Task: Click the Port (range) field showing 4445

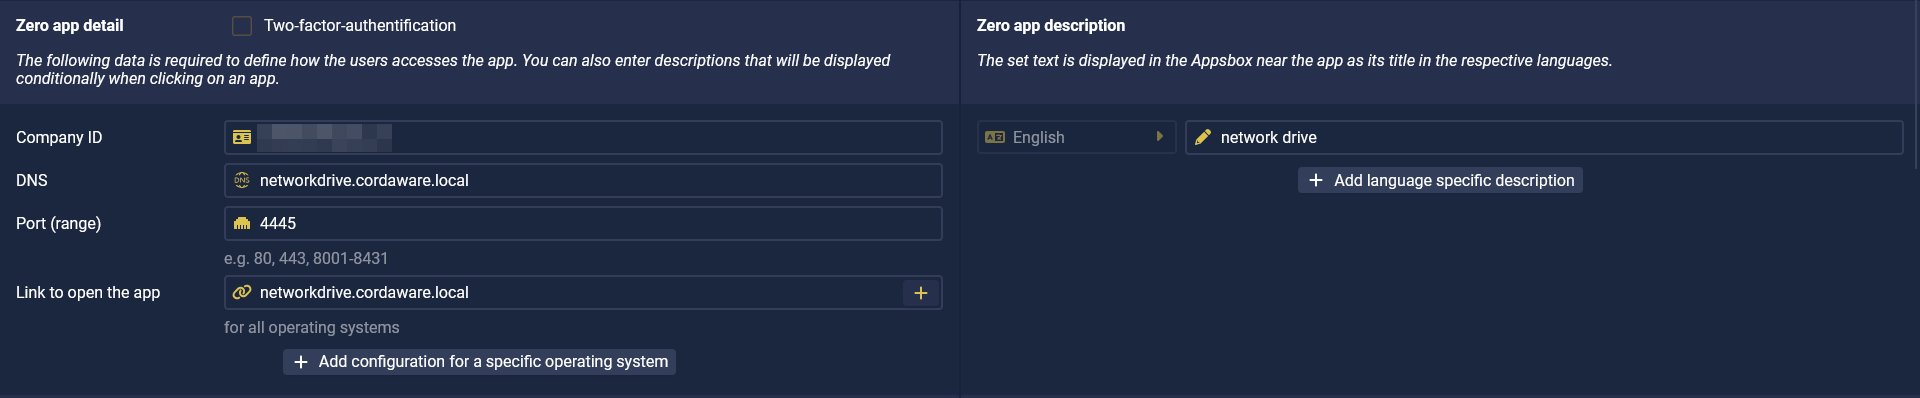Action: [x=583, y=223]
